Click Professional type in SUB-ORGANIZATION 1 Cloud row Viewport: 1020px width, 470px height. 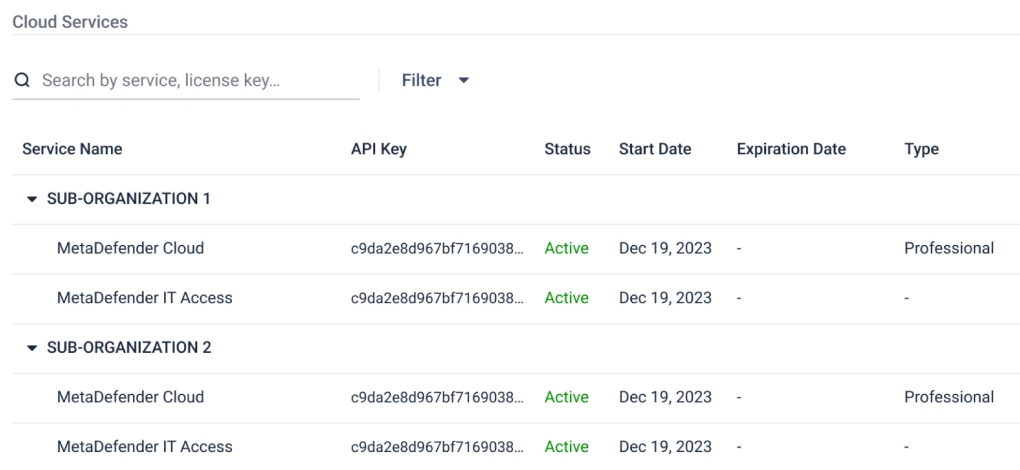pos(948,248)
